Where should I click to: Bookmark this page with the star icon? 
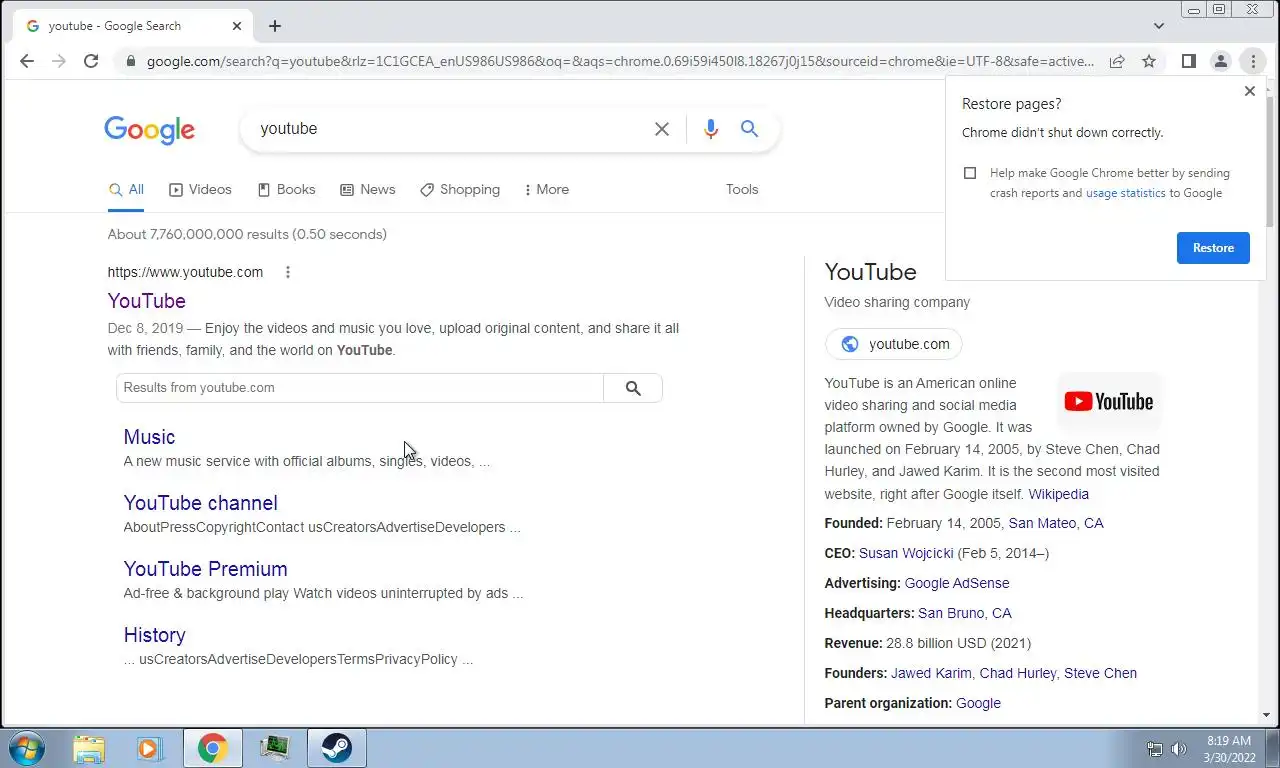(x=1149, y=61)
